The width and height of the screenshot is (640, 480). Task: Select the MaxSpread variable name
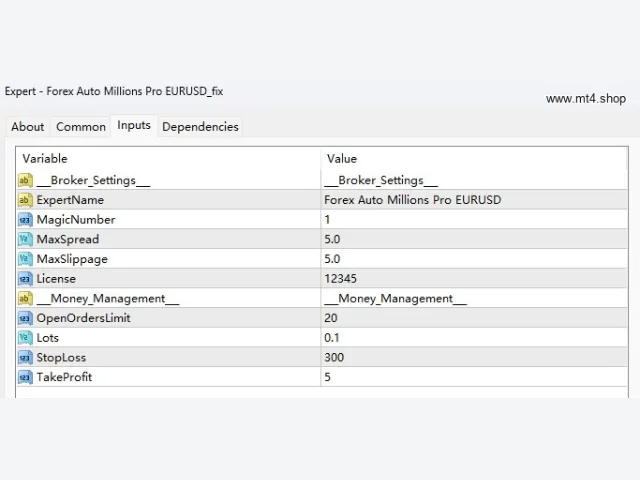click(x=68, y=239)
